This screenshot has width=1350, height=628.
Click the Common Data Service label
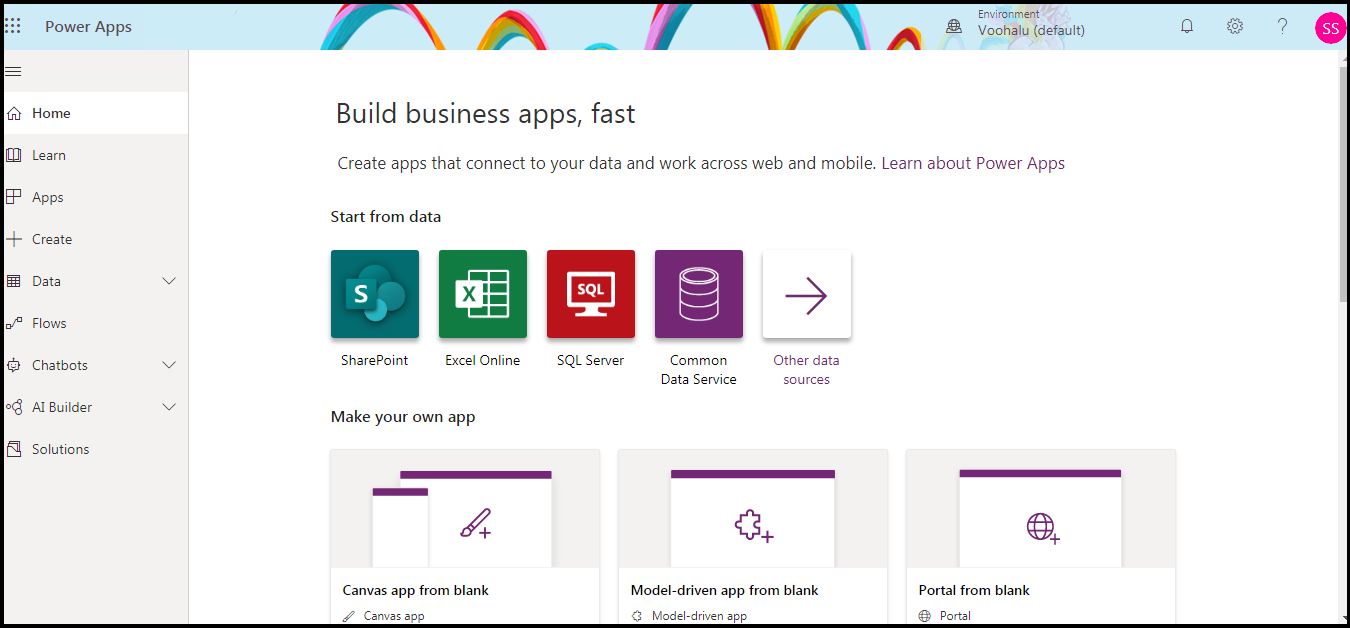[x=699, y=370]
